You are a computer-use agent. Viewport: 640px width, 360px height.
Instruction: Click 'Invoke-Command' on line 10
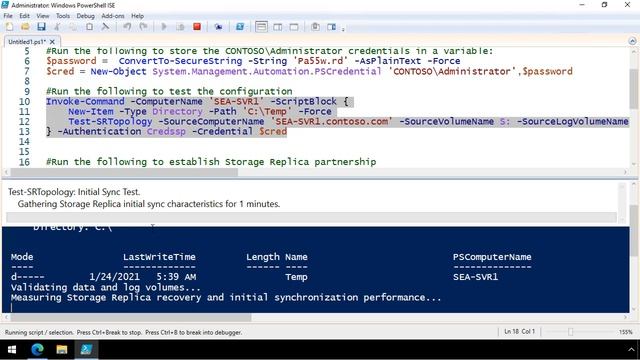85,101
